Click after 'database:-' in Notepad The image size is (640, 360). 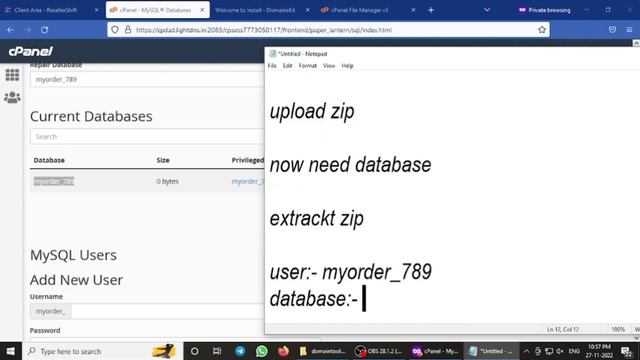(x=364, y=298)
